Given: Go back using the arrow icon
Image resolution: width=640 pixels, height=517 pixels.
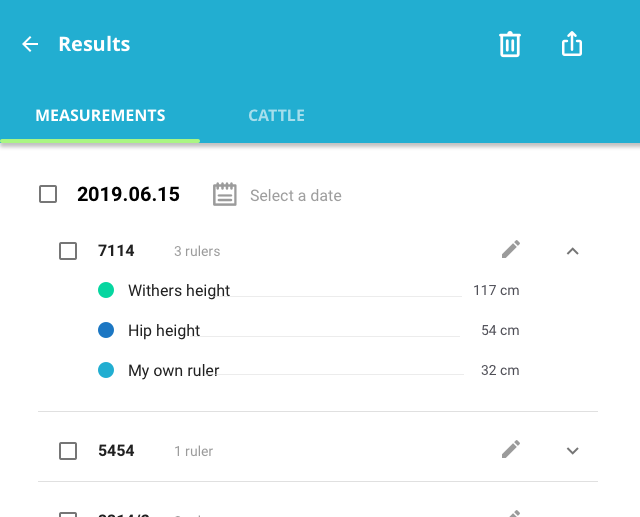Looking at the screenshot, I should [30, 44].
